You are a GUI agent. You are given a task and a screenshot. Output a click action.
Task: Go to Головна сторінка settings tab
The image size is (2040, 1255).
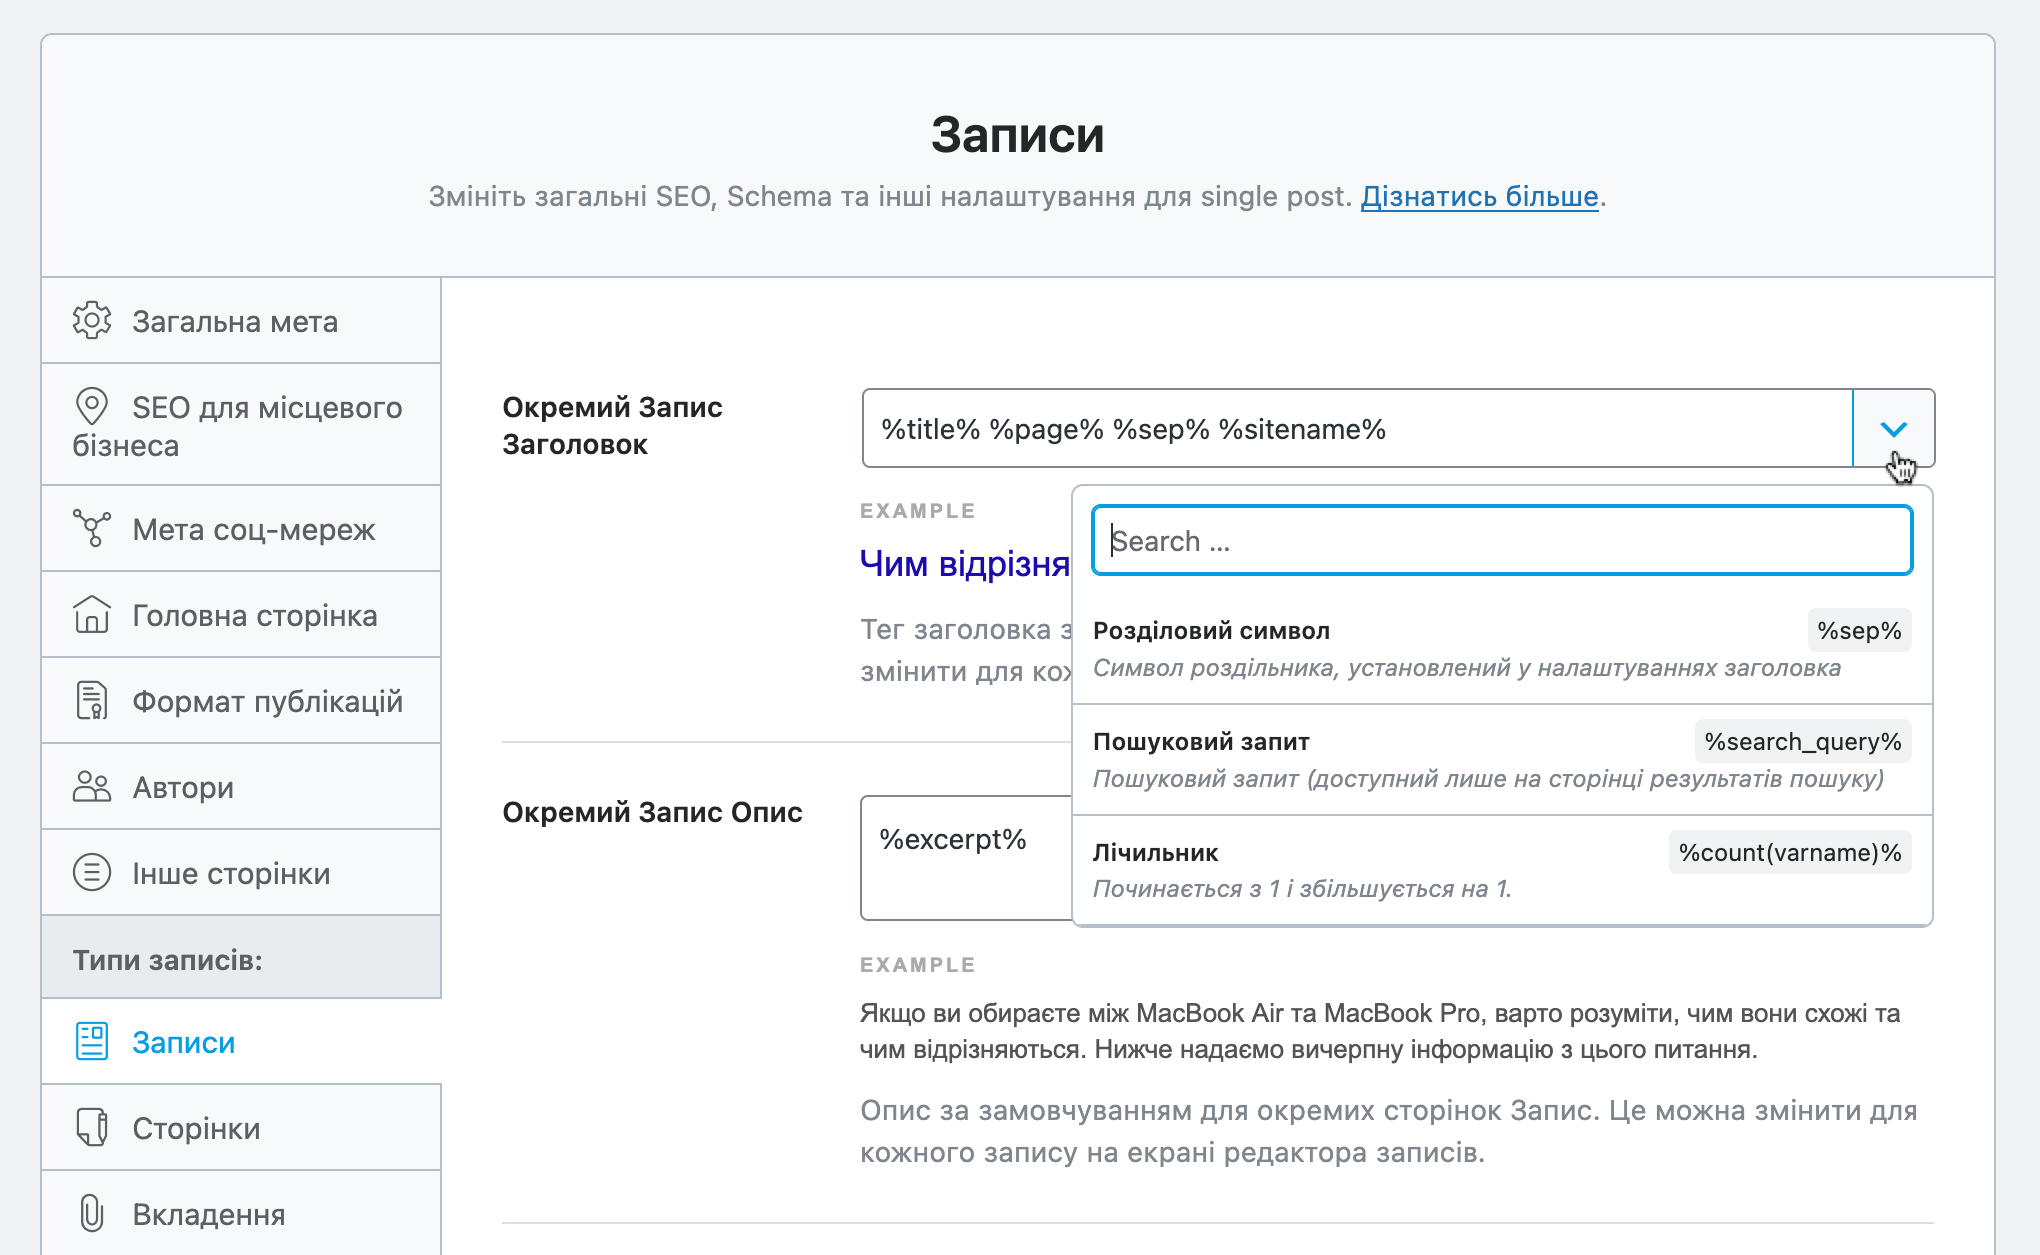coord(241,615)
